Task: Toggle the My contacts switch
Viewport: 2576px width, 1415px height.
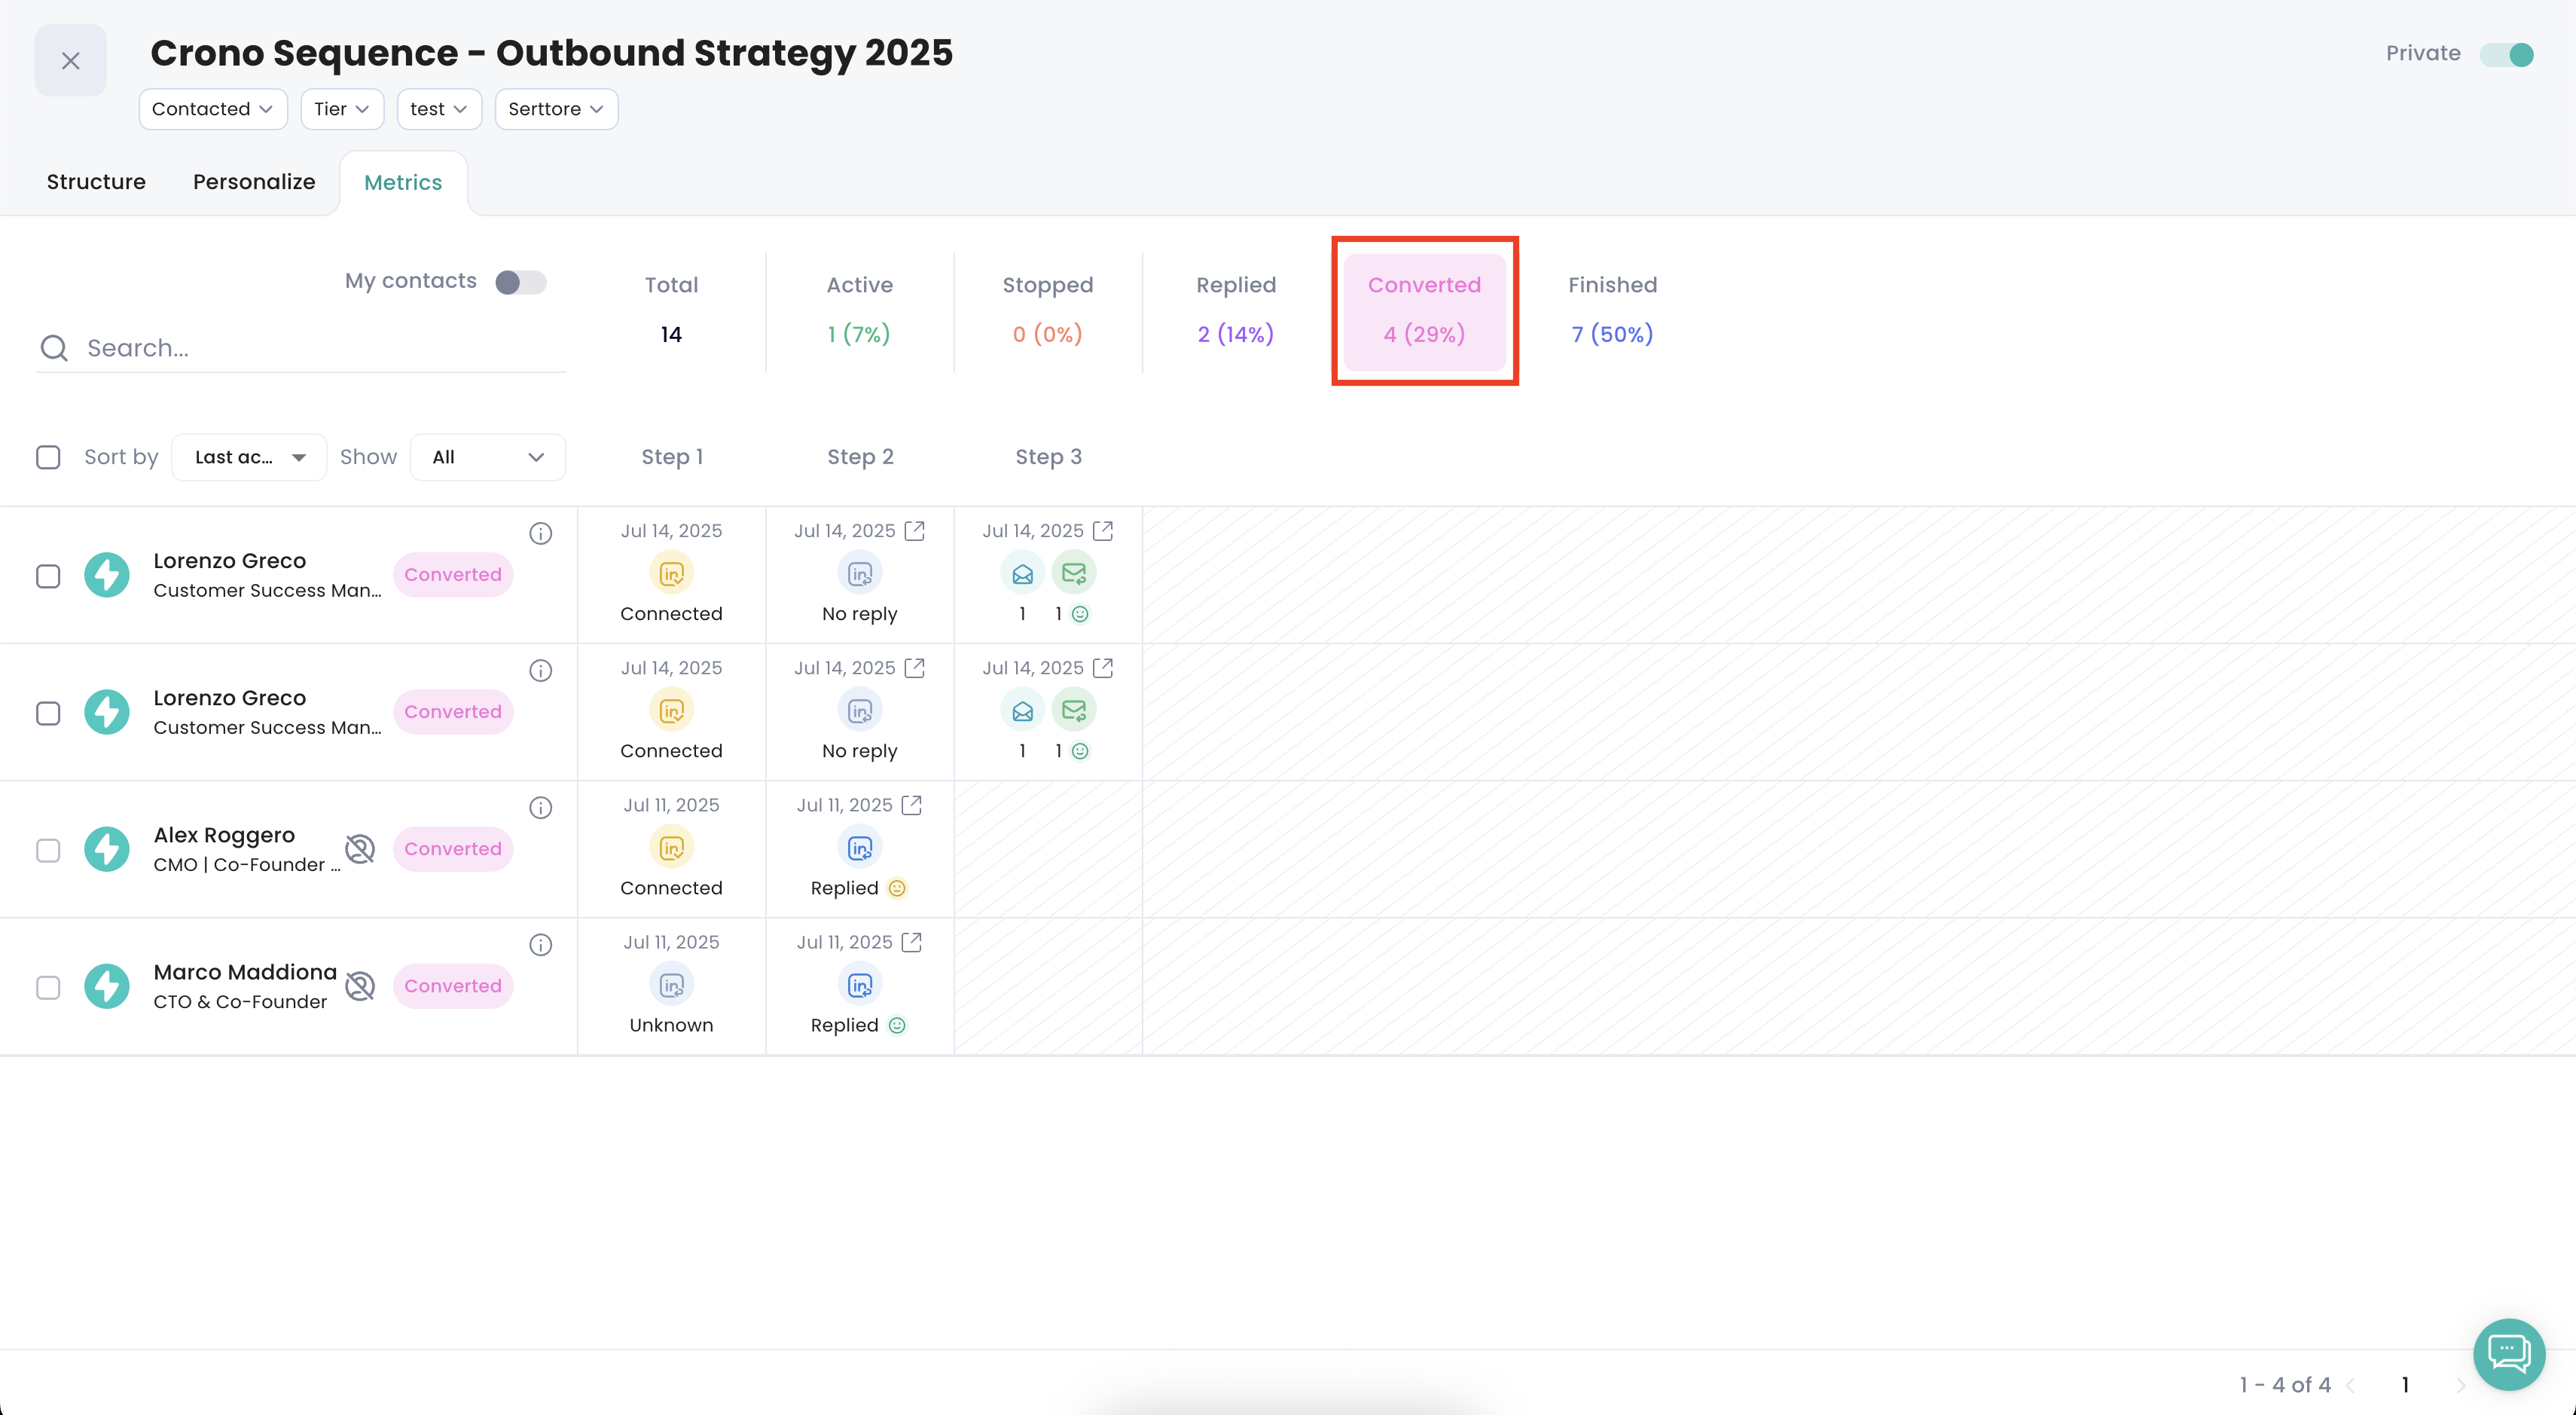Action: click(x=520, y=282)
